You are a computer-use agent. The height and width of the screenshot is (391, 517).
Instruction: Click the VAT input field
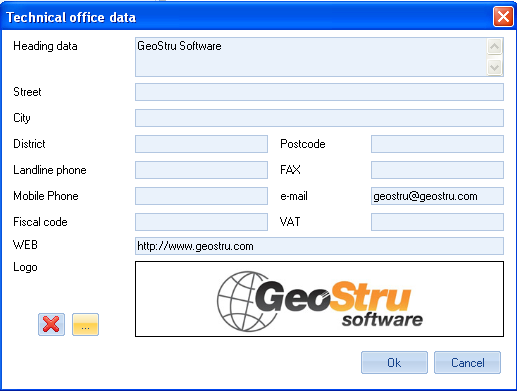[x=437, y=222]
